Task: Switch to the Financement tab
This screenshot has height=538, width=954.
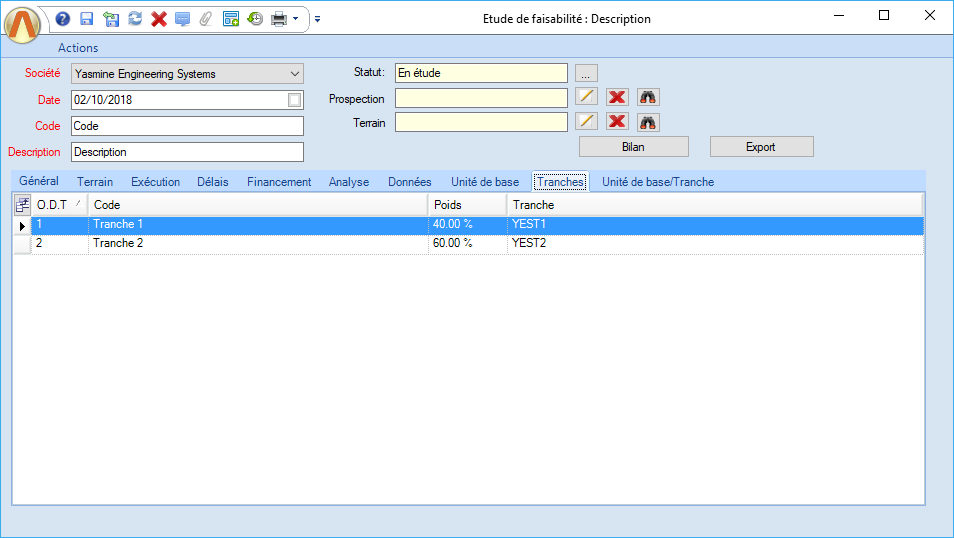Action: pos(279,182)
